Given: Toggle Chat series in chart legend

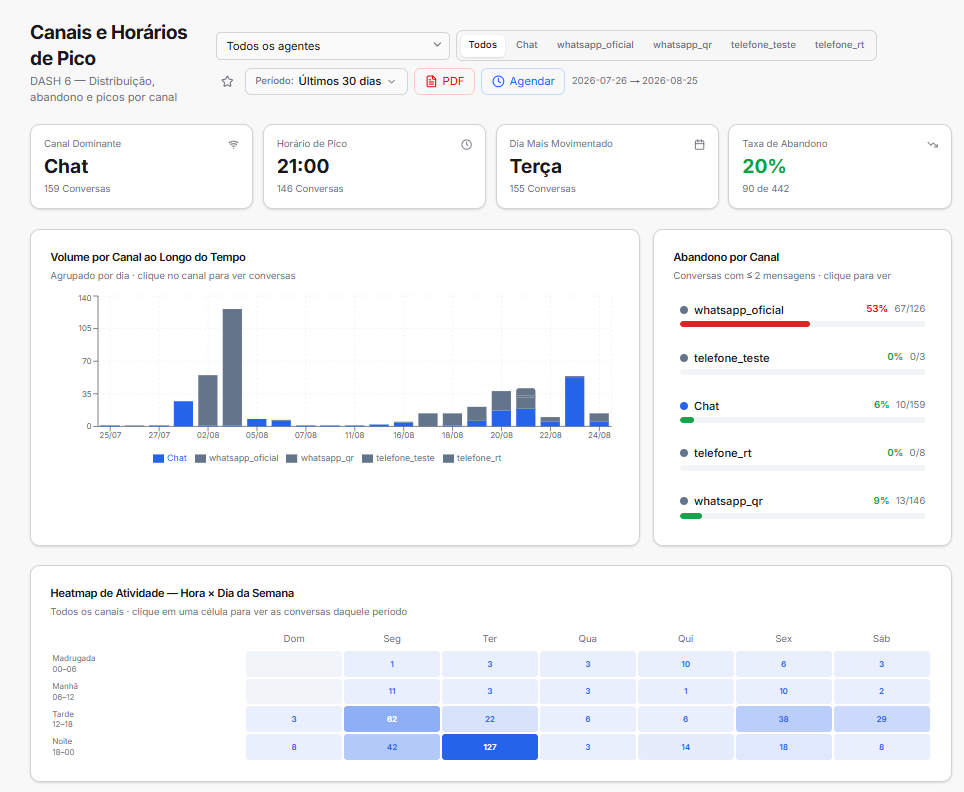Looking at the screenshot, I should pos(170,458).
